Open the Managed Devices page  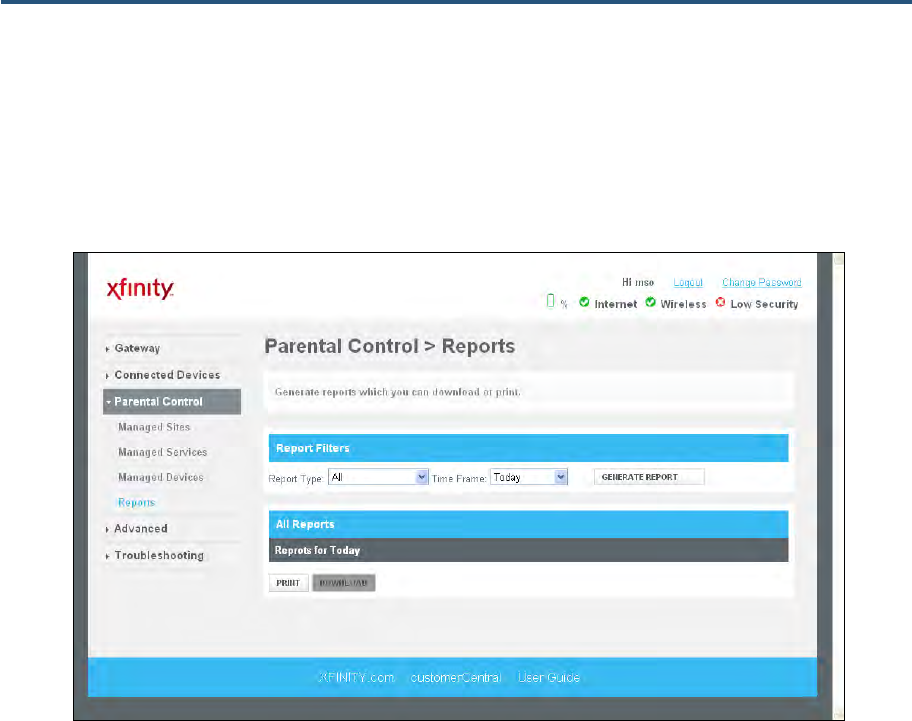(161, 477)
